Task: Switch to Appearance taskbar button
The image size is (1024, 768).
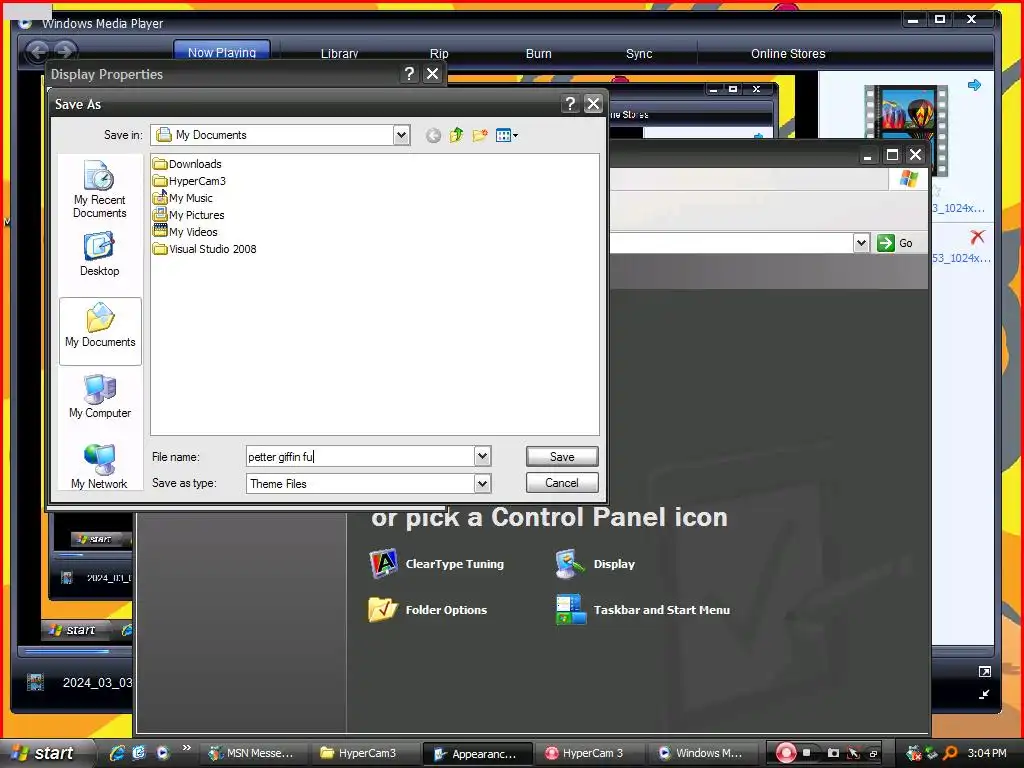Action: 477,754
